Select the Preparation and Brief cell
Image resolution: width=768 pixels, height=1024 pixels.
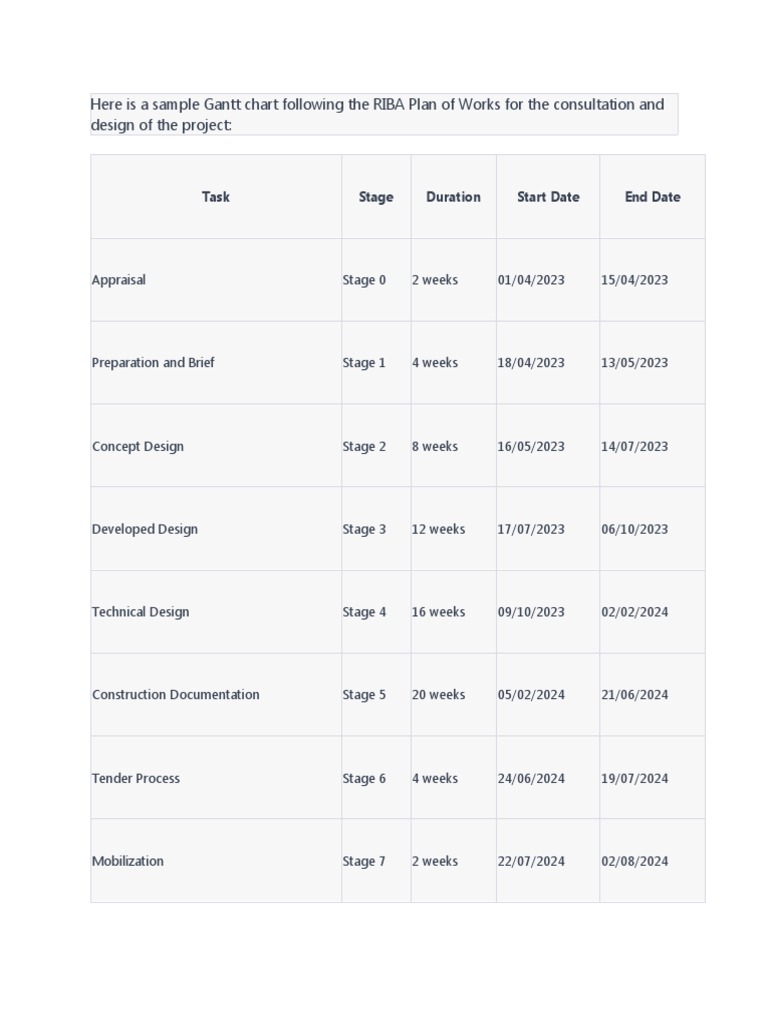pyautogui.click(x=216, y=362)
